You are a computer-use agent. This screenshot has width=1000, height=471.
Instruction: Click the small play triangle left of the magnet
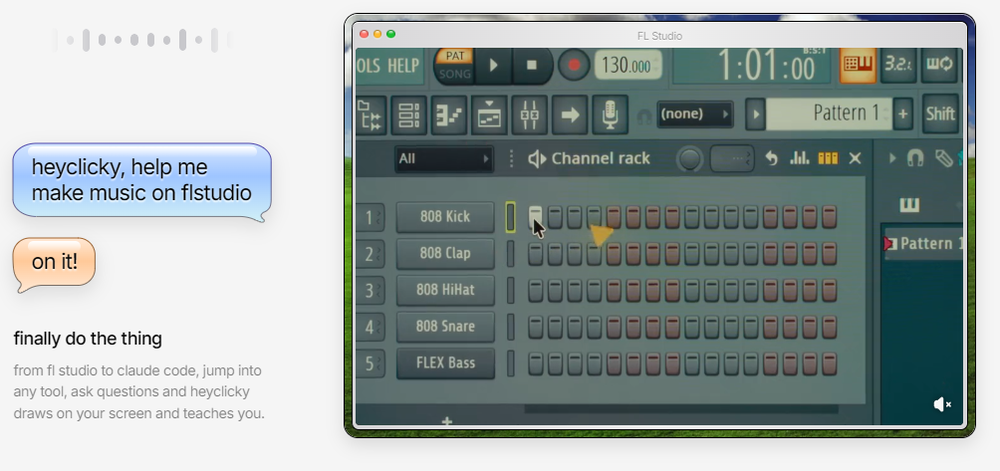[892, 157]
